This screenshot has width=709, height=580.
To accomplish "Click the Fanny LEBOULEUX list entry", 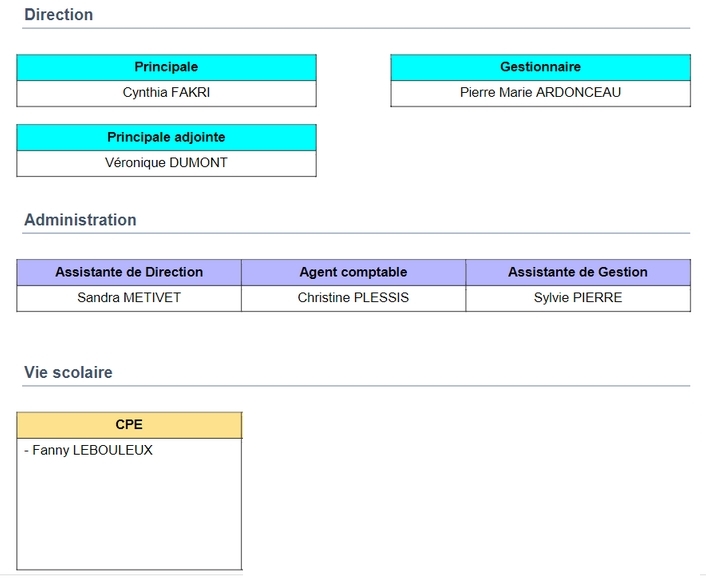I will coord(88,451).
